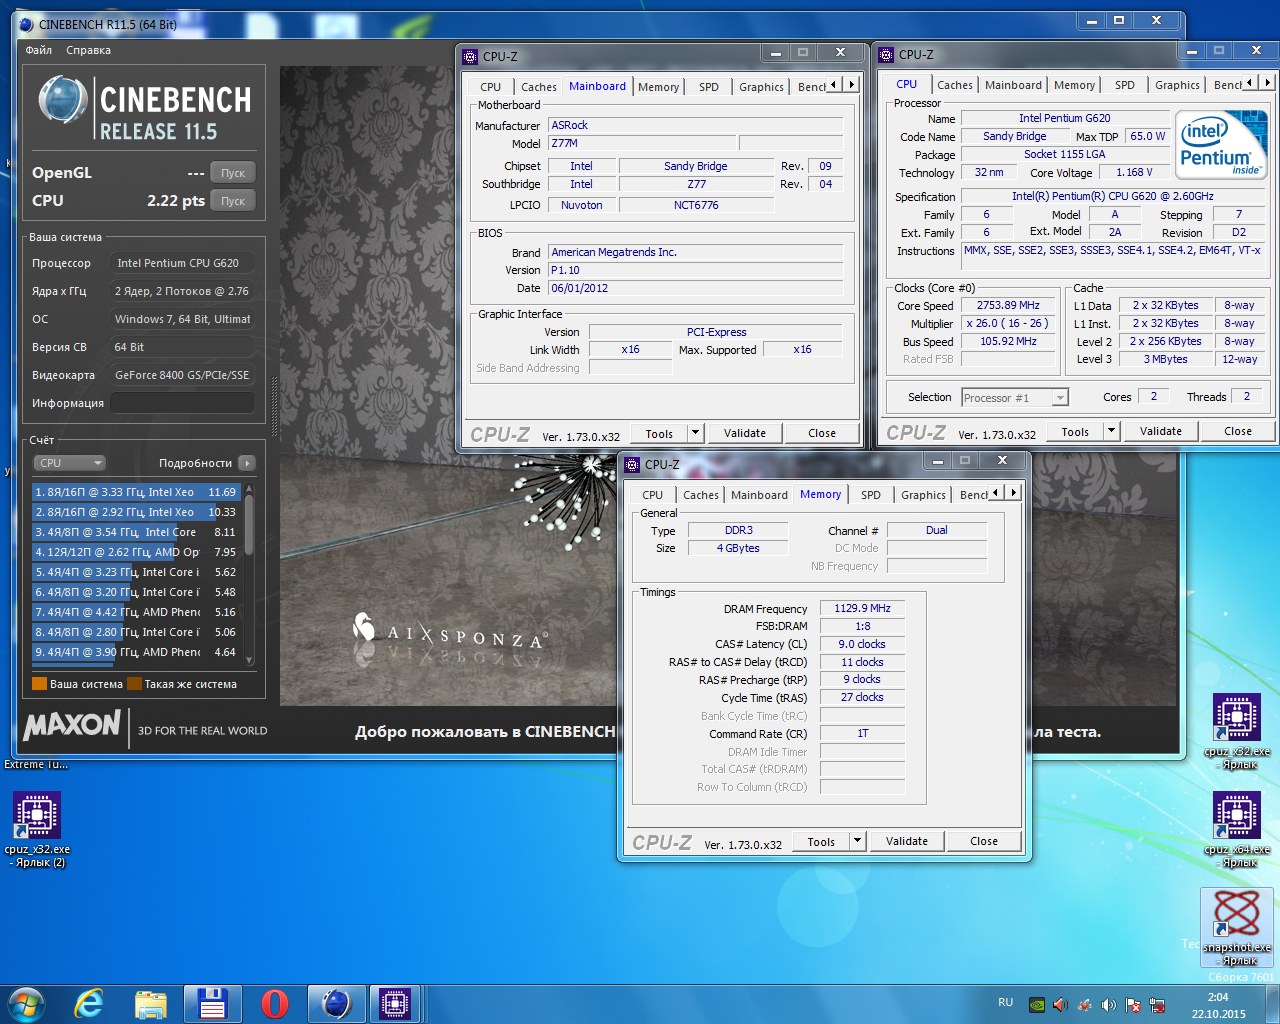1280x1024 pixels.
Task: Open the Tools dropdown arrow in CPU window
Action: point(1111,431)
